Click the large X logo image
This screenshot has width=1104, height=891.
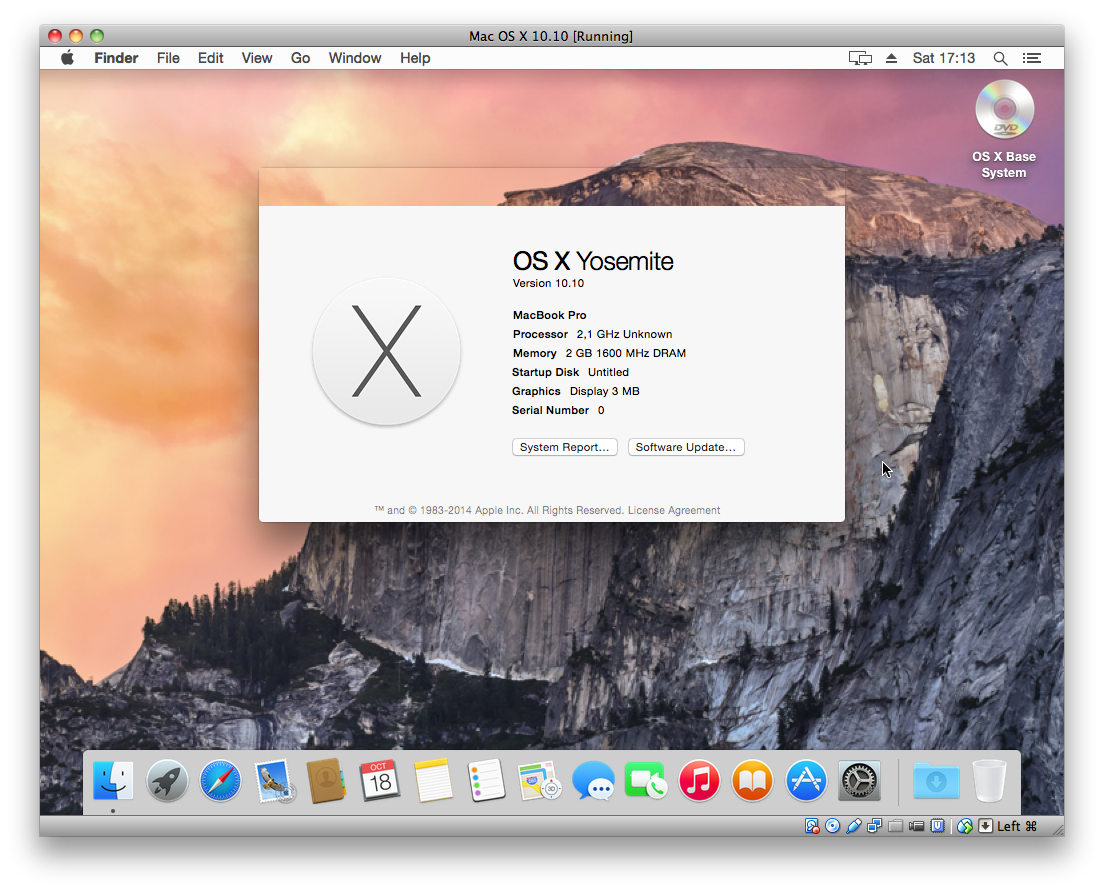point(387,351)
